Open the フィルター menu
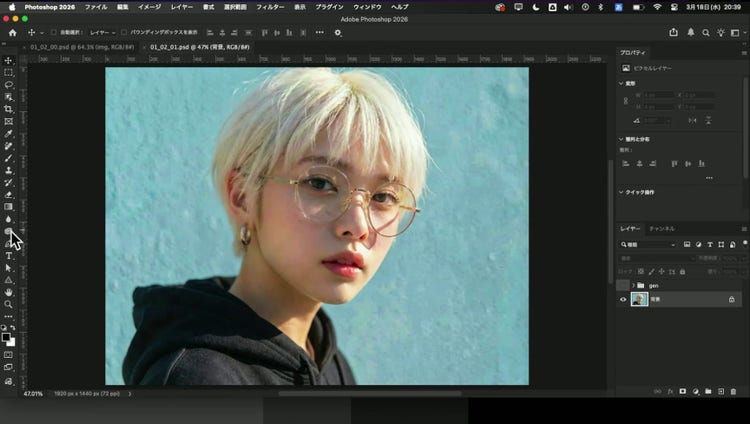This screenshot has height=424, width=750. coord(270,6)
